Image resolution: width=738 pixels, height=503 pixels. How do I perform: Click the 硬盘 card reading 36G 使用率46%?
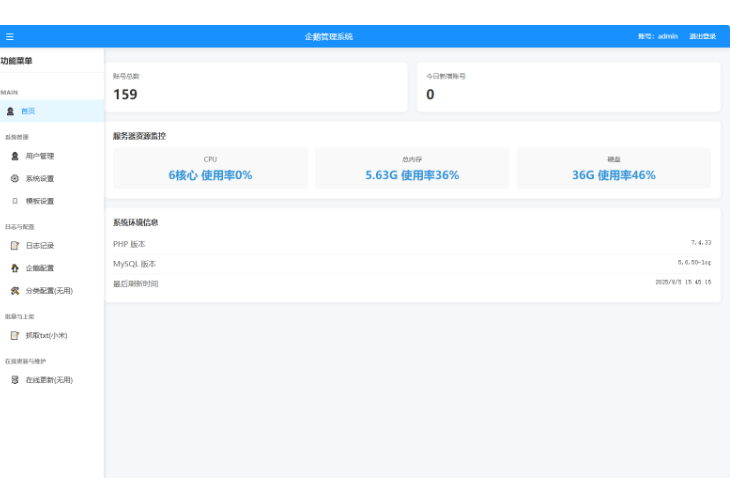(614, 168)
